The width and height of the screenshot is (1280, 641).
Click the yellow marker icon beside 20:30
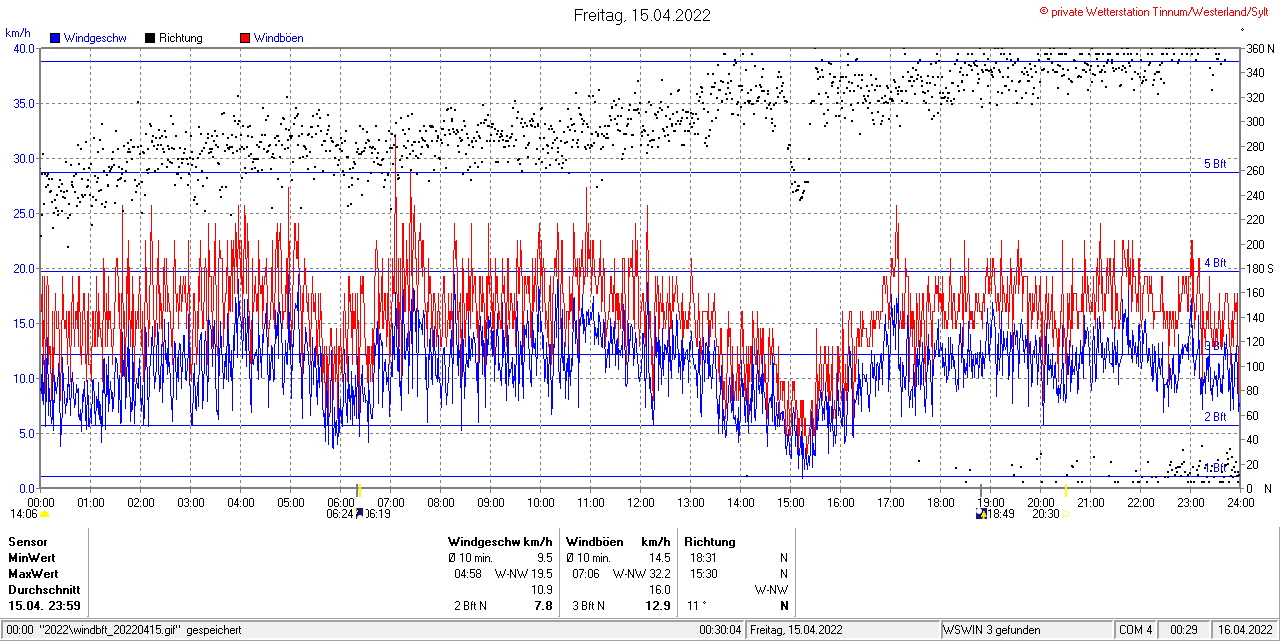(x=1066, y=515)
